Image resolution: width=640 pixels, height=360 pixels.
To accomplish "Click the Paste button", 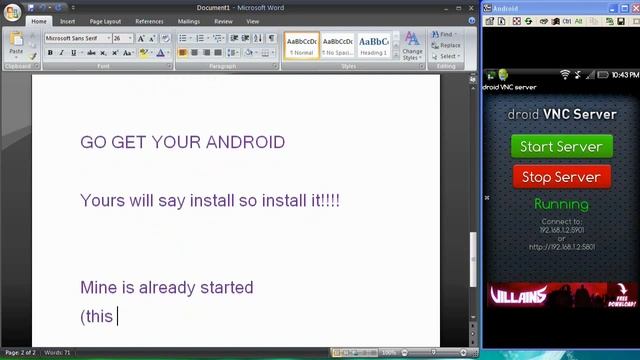I will [16, 44].
